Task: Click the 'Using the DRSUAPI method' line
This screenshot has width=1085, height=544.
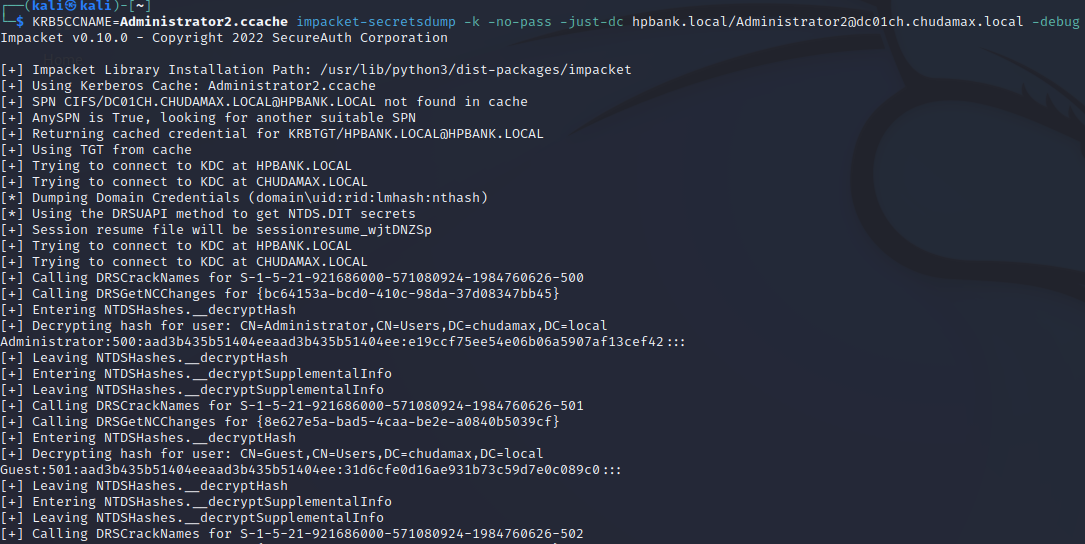Action: (208, 213)
